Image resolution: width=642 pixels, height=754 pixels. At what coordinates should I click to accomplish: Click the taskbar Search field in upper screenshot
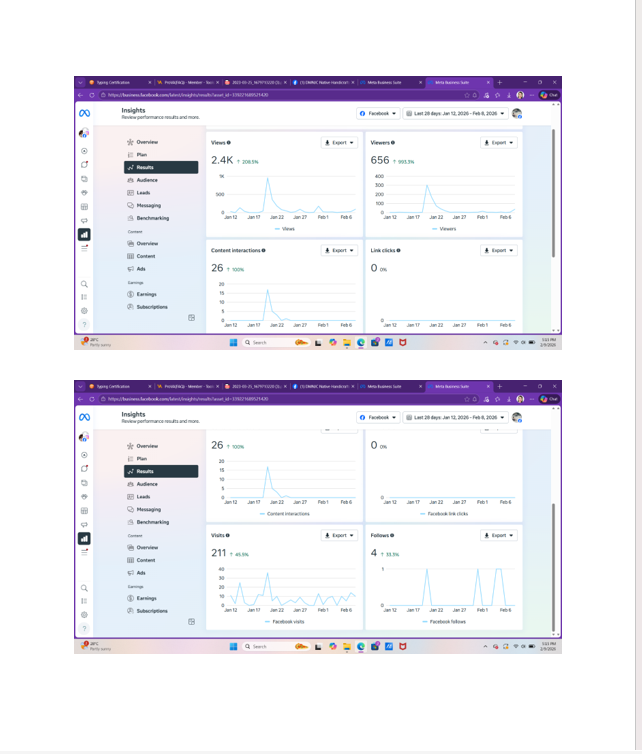coord(267,342)
